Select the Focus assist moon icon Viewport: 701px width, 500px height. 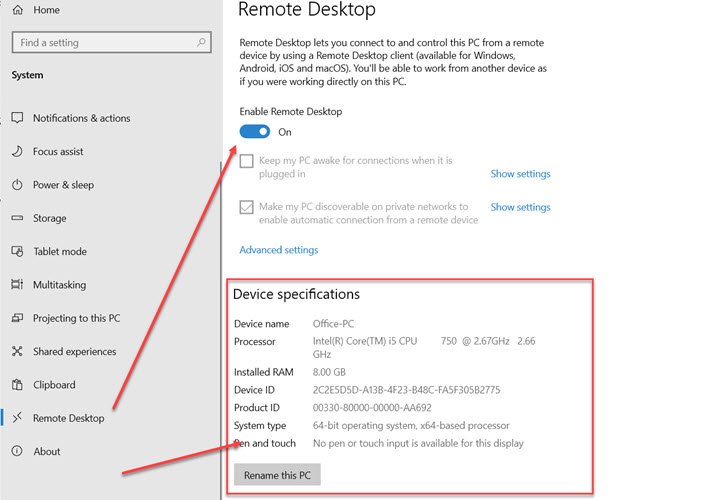click(17, 152)
